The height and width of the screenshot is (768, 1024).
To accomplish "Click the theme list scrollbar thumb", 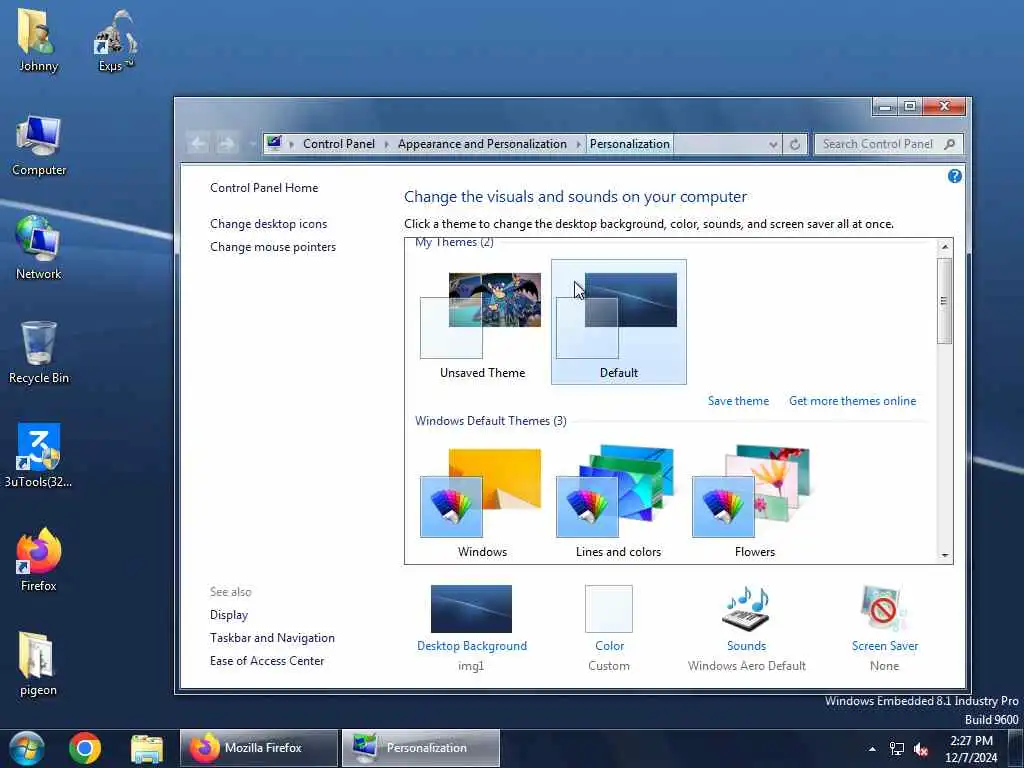I will (x=944, y=300).
